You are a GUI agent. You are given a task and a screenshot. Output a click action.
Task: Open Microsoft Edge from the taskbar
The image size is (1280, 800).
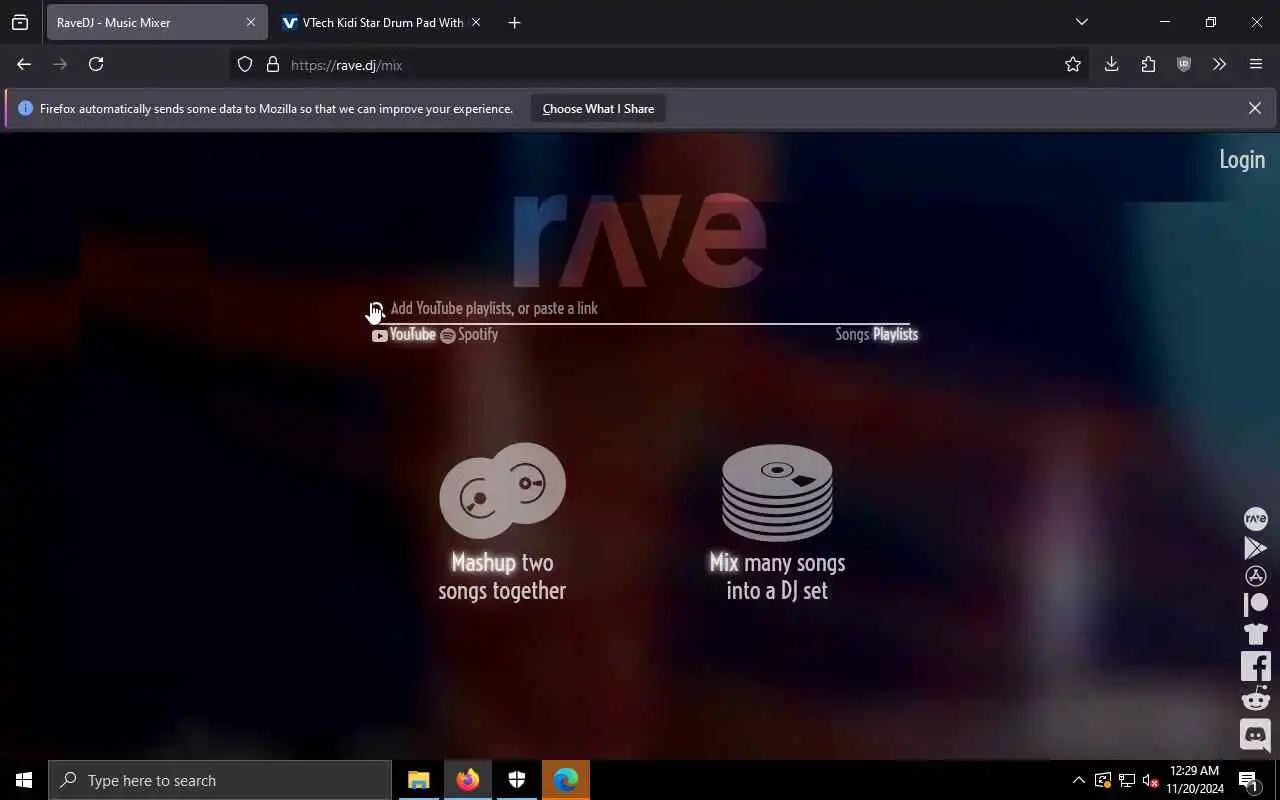pos(566,780)
